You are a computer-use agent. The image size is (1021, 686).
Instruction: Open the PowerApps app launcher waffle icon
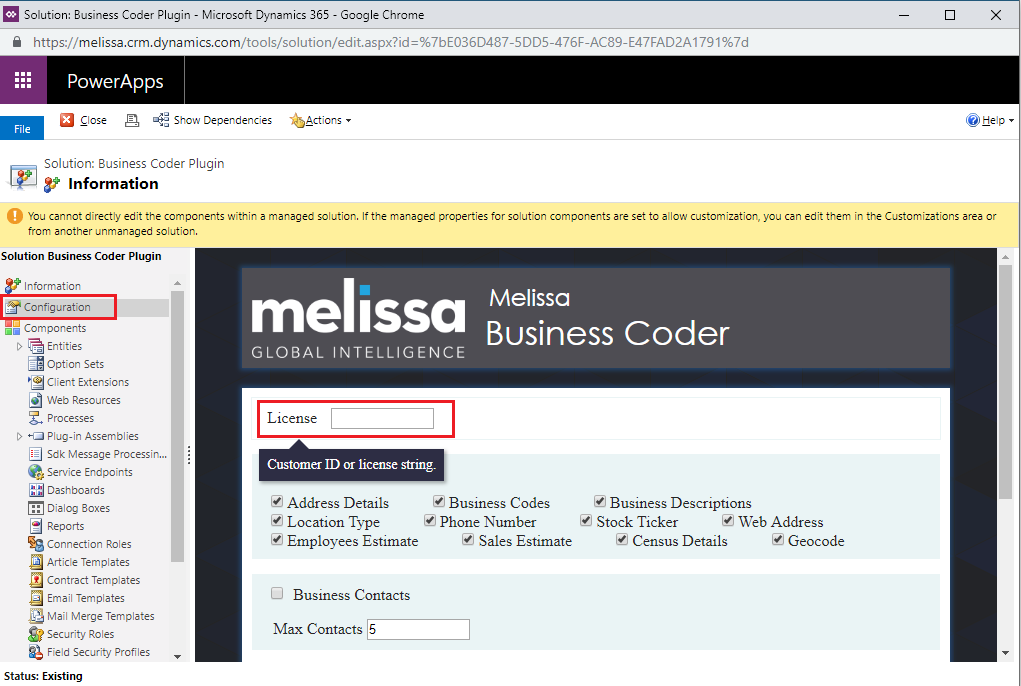(x=23, y=81)
